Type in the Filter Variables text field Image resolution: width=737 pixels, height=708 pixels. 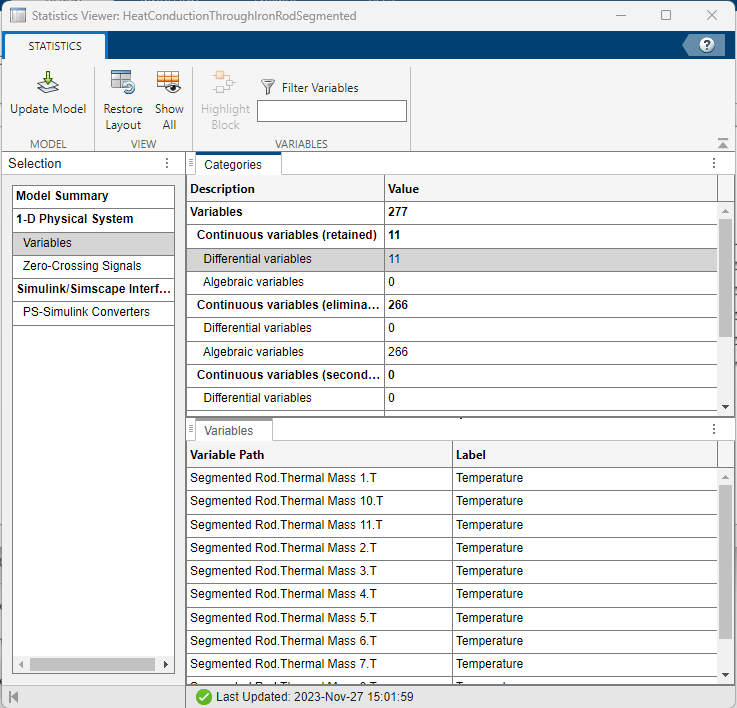point(332,111)
